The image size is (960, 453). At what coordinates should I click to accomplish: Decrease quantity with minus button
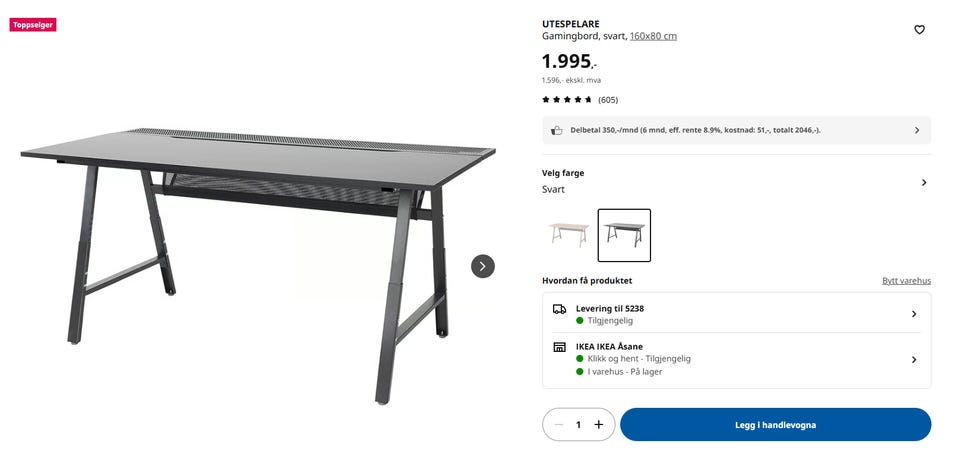tap(558, 425)
